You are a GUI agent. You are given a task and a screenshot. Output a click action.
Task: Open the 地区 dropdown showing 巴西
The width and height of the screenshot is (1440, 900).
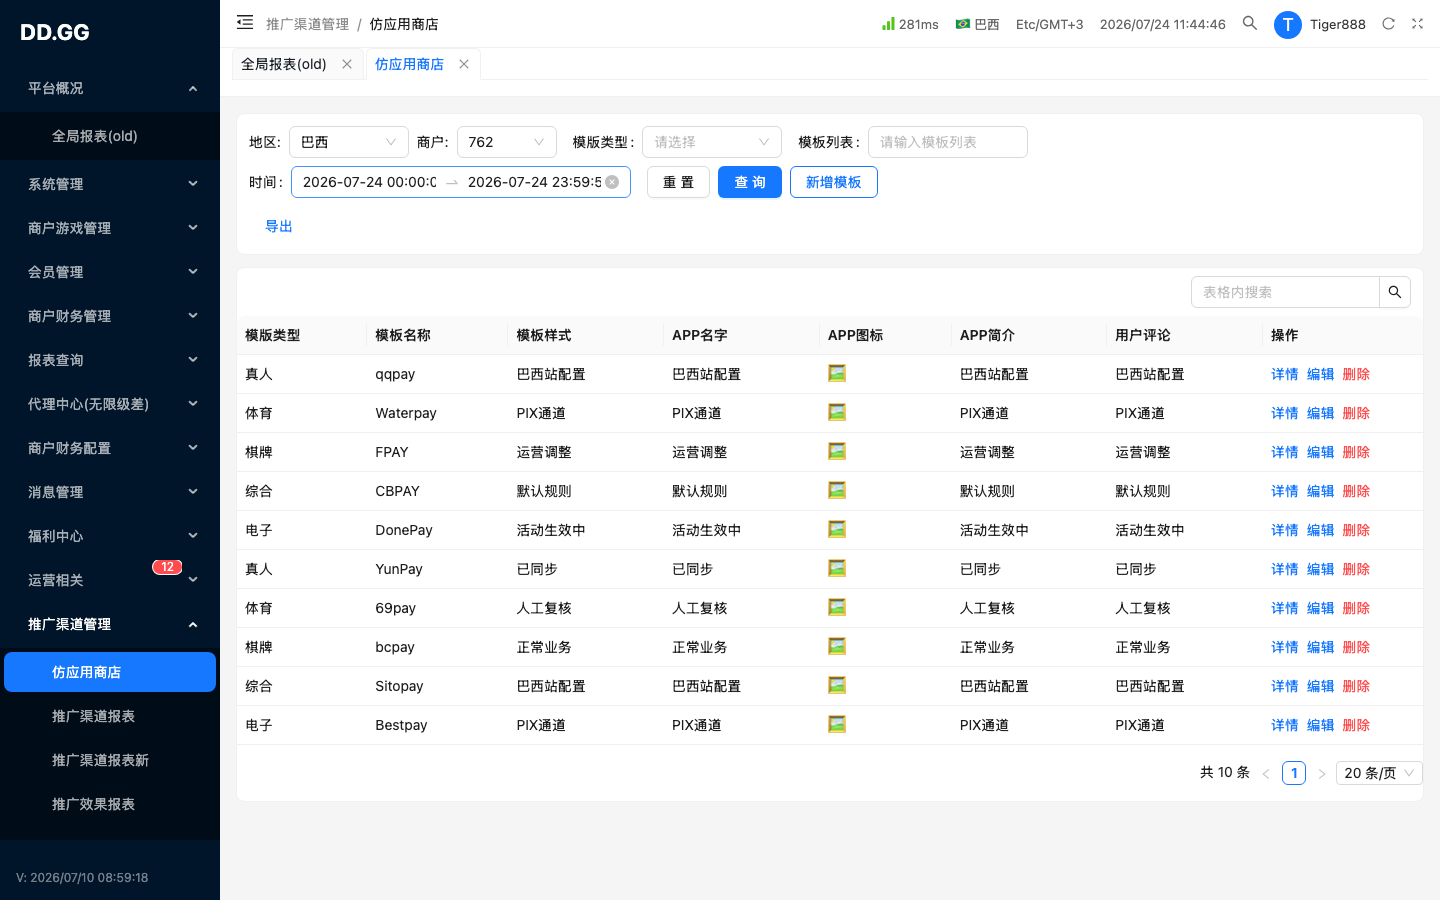click(349, 142)
